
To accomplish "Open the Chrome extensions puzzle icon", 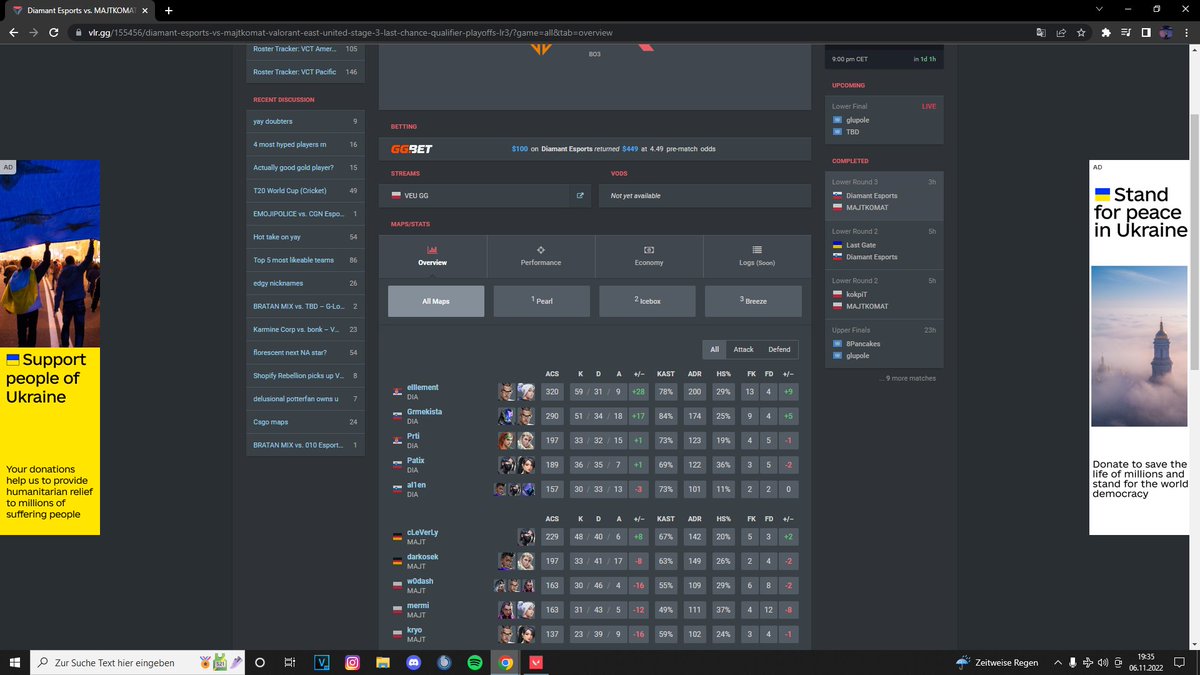I will click(1106, 32).
